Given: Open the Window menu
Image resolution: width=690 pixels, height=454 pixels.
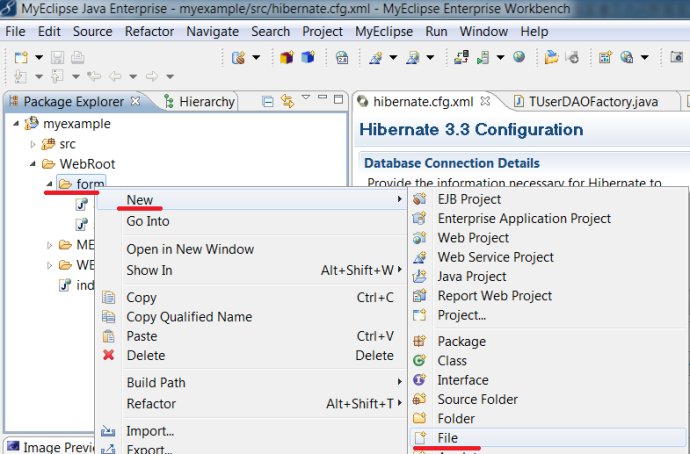Looking at the screenshot, I should coord(484,32).
